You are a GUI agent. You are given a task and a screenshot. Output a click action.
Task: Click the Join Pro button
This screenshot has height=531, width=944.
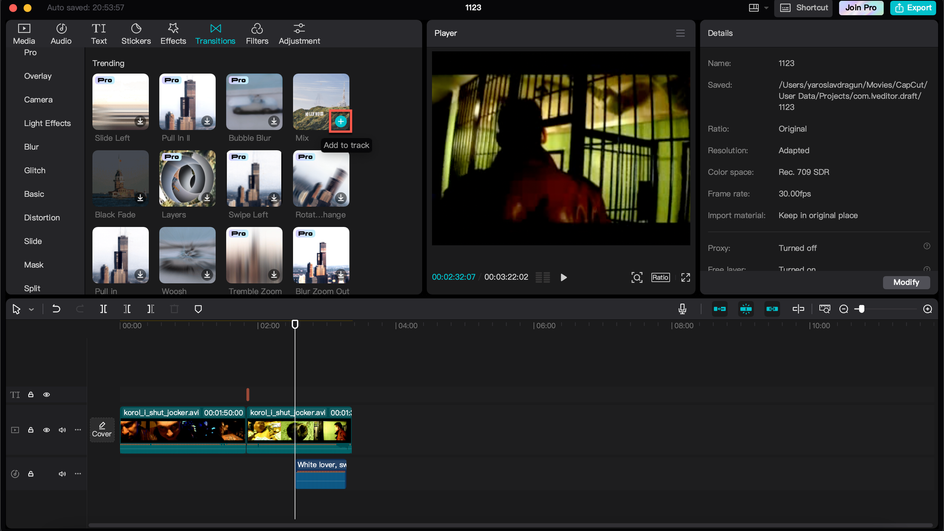[x=861, y=8]
